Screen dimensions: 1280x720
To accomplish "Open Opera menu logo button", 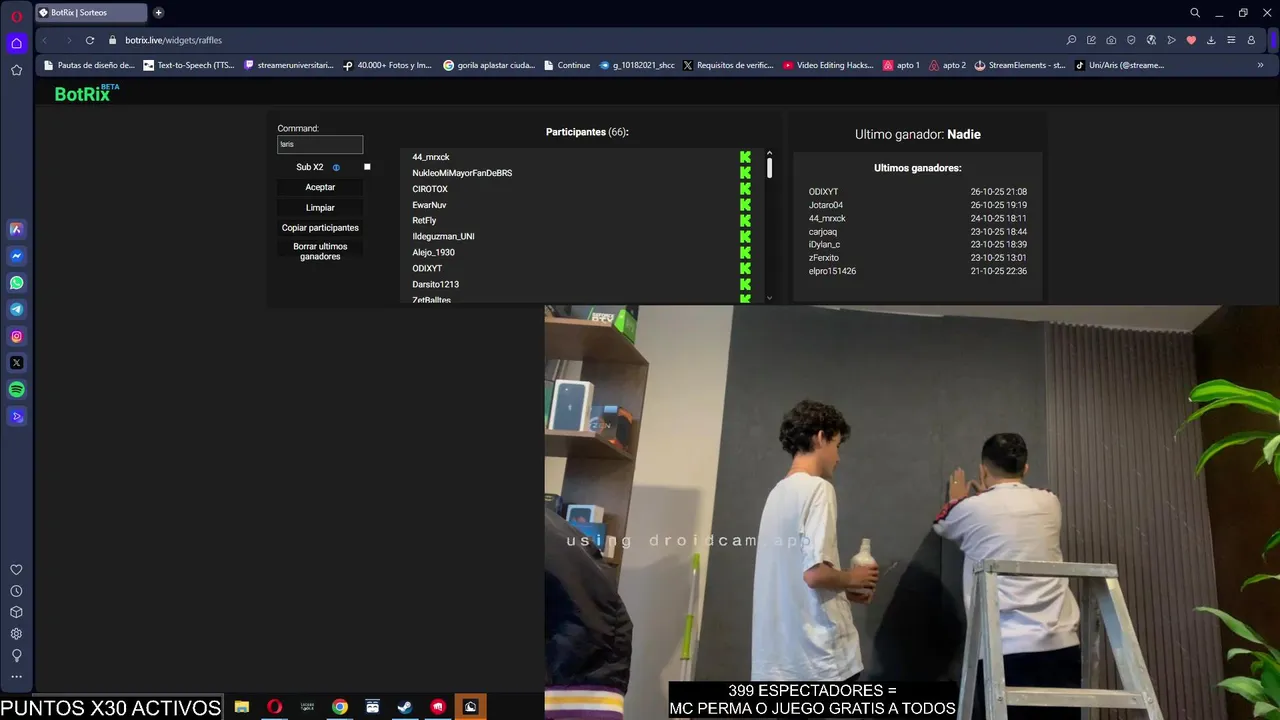I will pyautogui.click(x=16, y=16).
